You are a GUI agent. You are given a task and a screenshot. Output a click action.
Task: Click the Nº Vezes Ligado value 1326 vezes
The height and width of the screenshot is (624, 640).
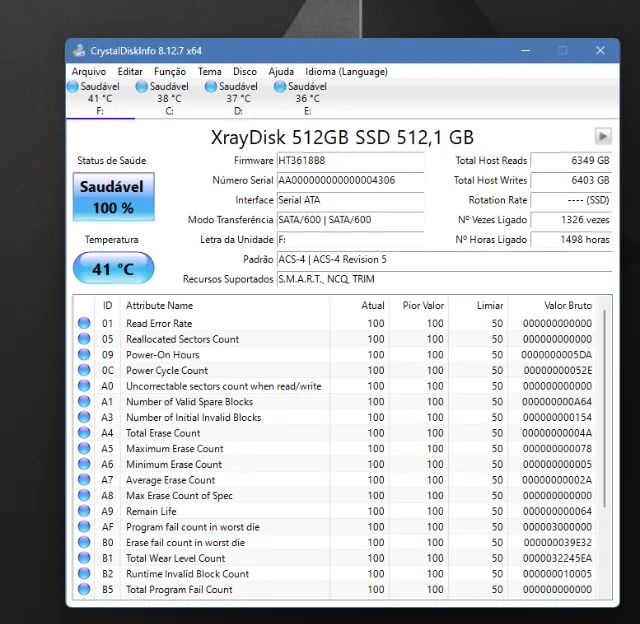point(571,220)
